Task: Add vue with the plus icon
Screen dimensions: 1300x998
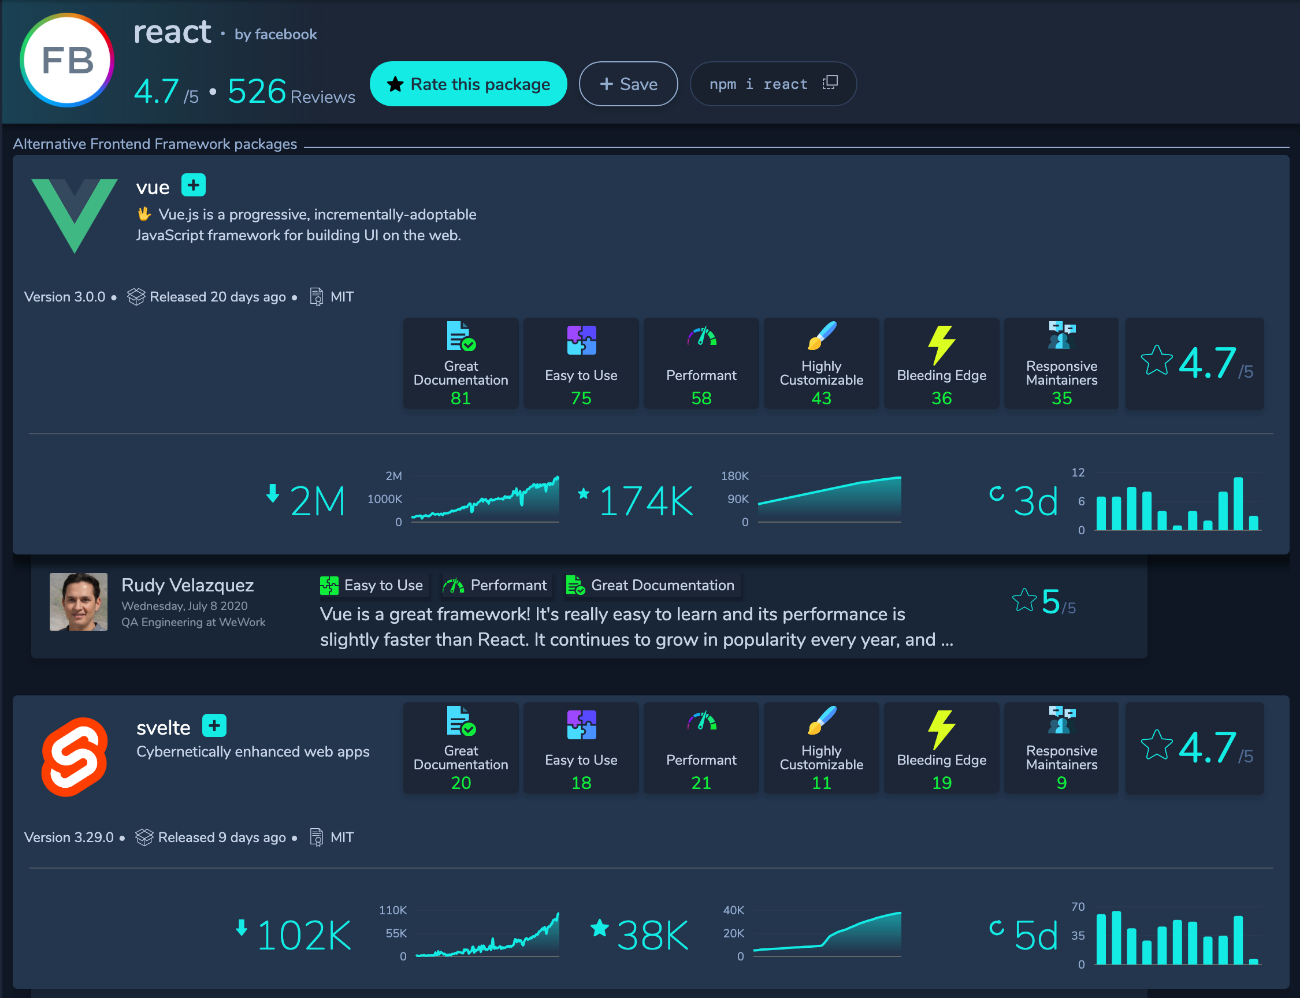Action: tap(194, 185)
